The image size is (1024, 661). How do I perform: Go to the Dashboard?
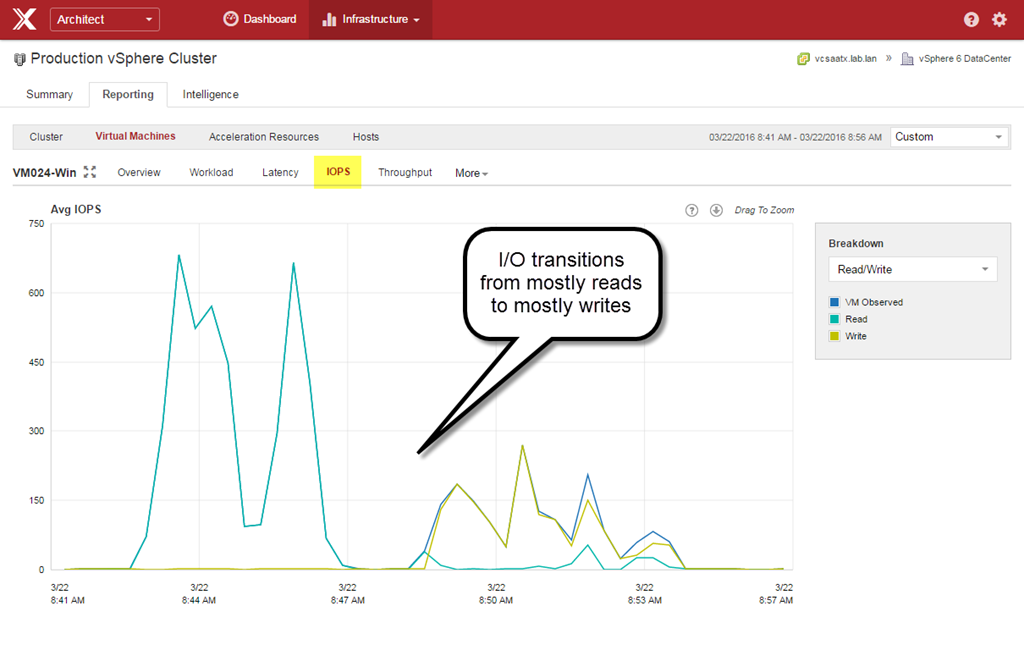pos(260,19)
